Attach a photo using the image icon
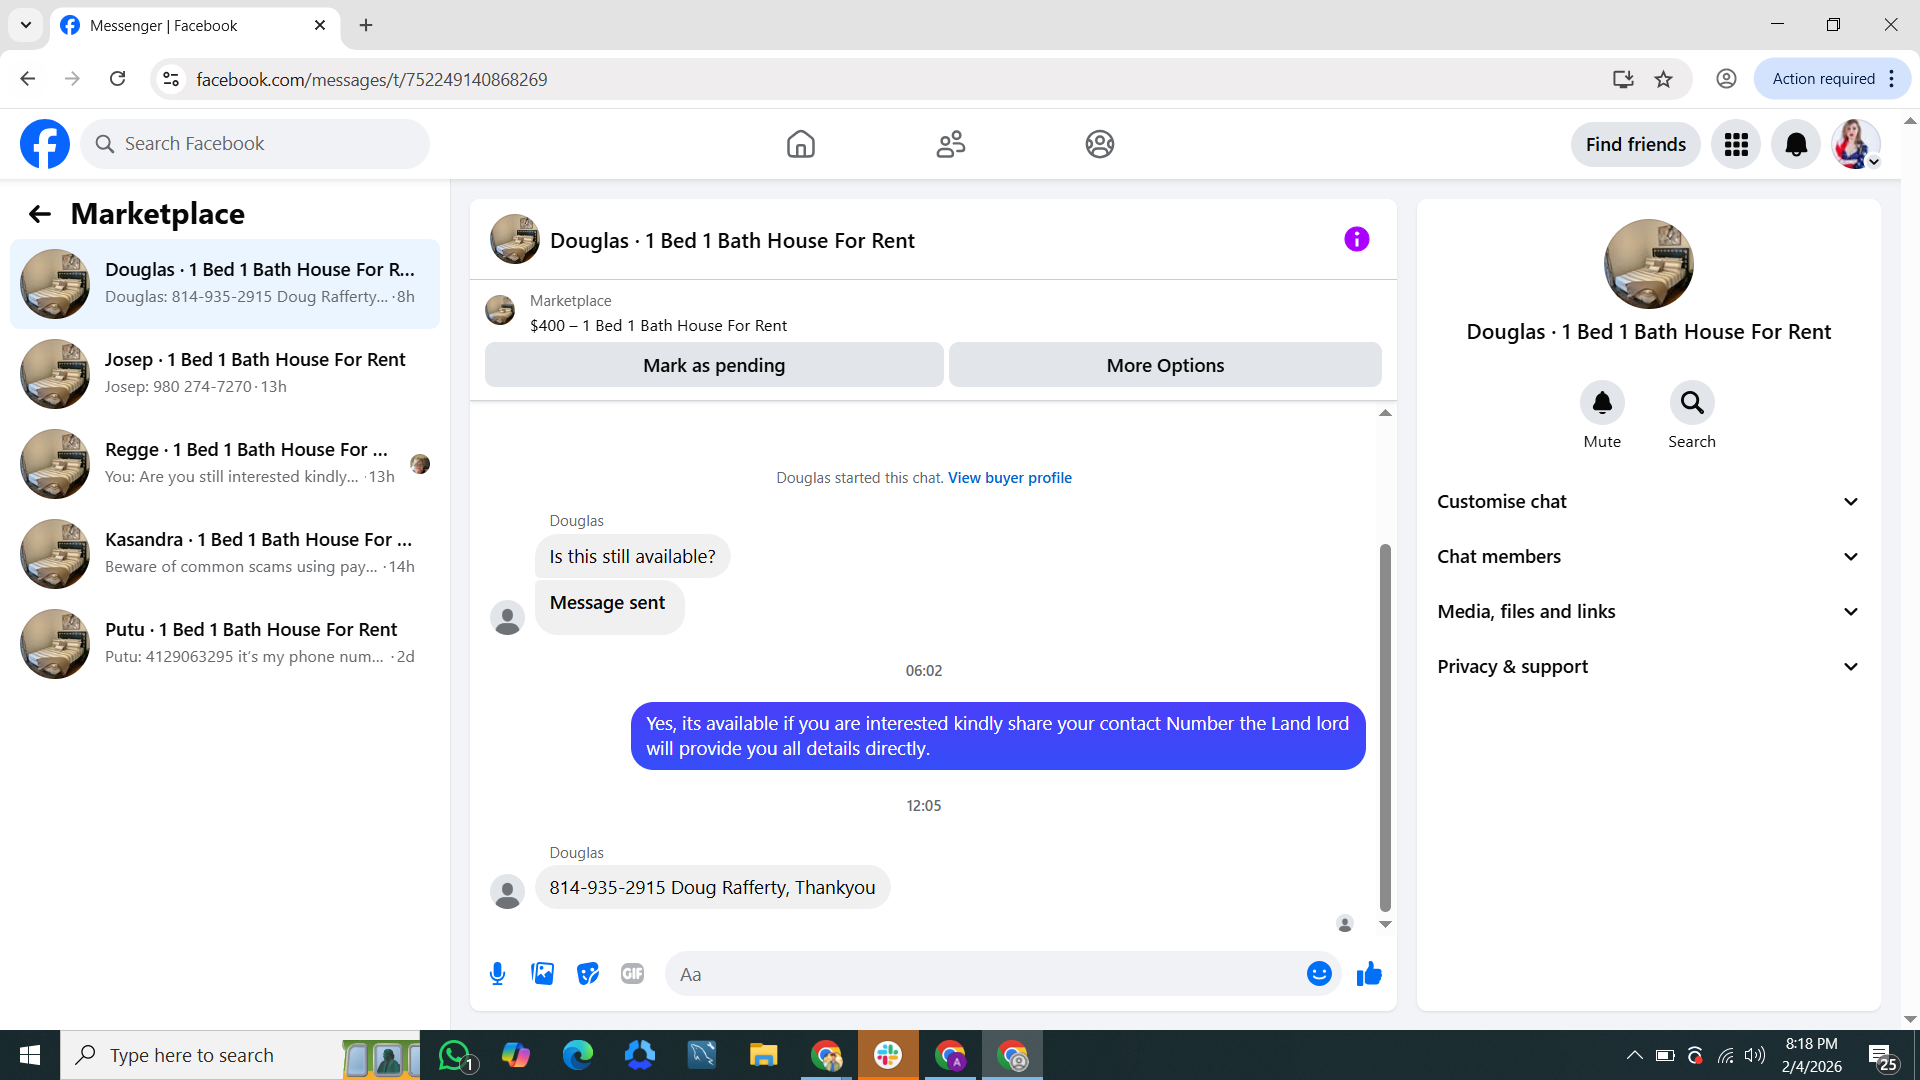Viewport: 1920px width, 1080px height. pos(542,974)
